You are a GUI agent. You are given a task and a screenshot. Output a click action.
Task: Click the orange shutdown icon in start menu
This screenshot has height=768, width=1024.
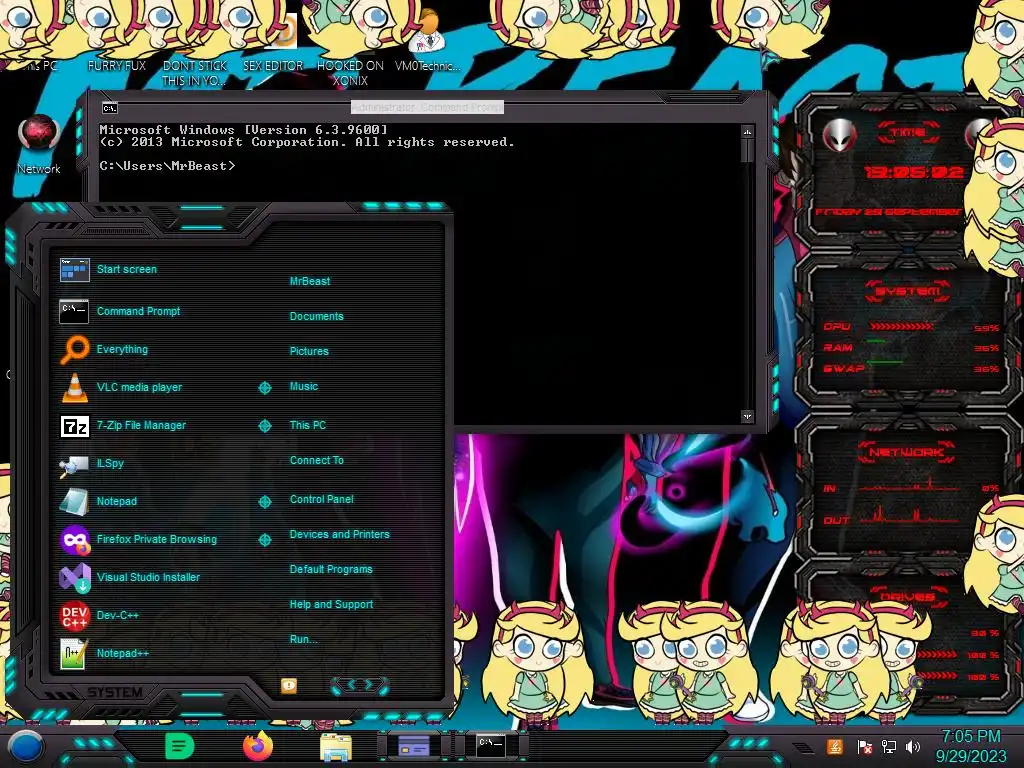tap(289, 685)
